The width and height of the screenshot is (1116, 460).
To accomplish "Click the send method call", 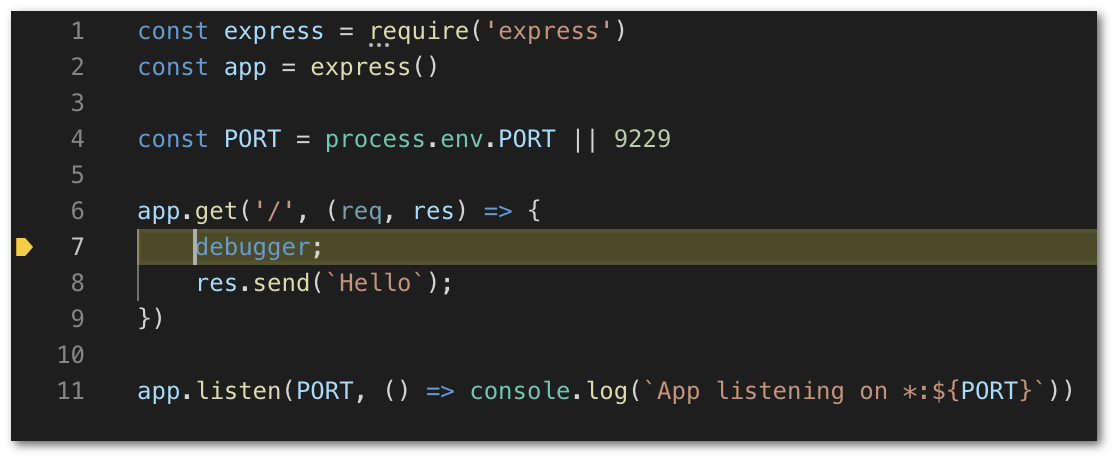I will pos(281,283).
